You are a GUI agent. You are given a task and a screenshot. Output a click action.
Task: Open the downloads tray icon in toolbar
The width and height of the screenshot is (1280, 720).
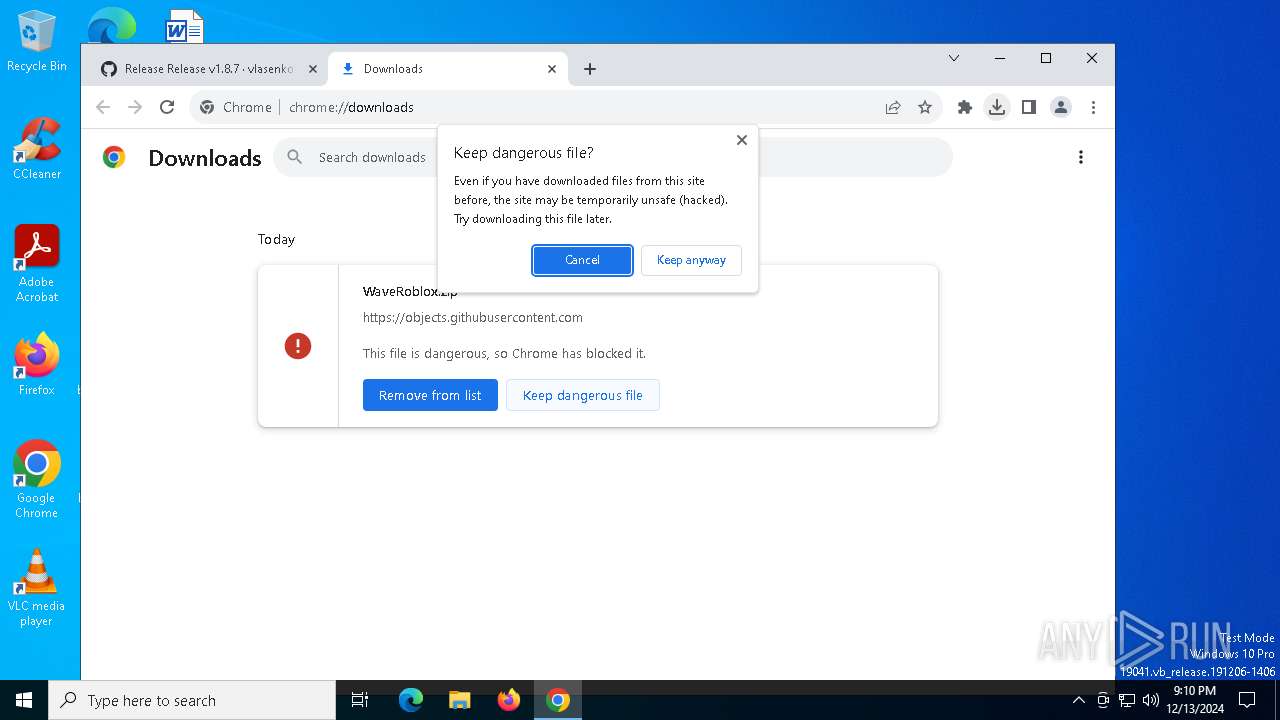997,107
